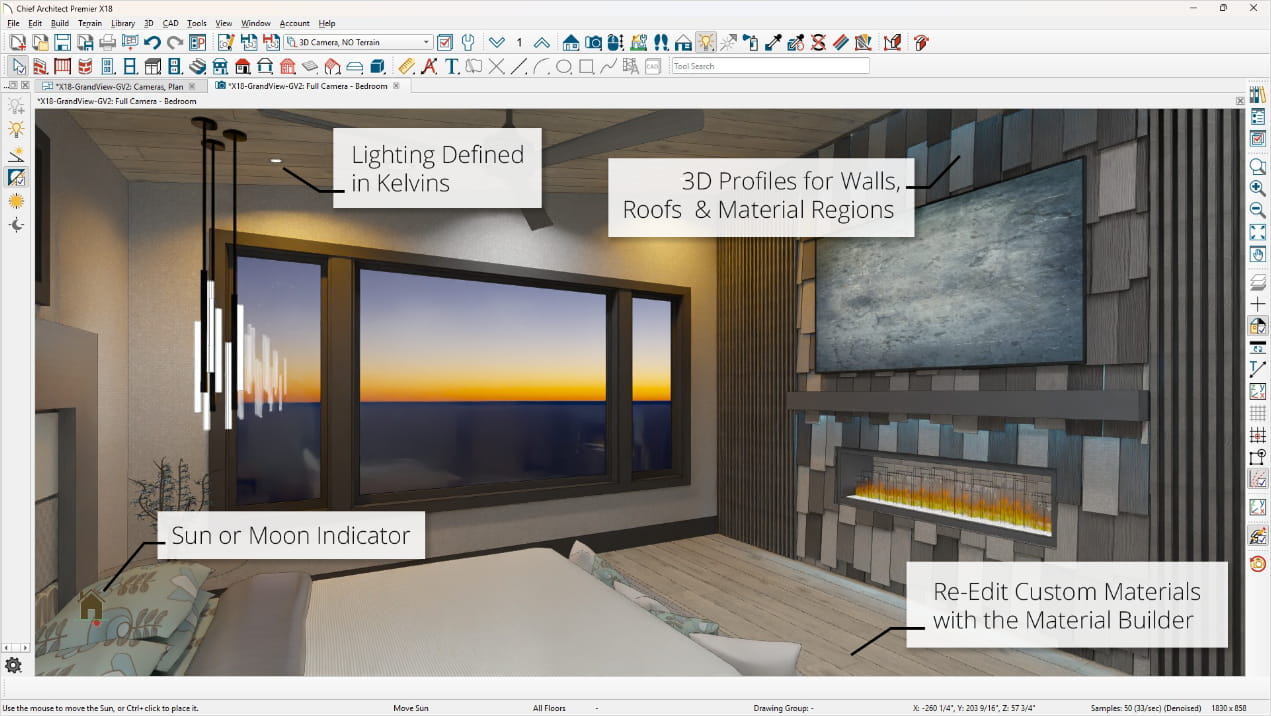Open the CAD menu
The width and height of the screenshot is (1271, 716).
click(x=170, y=23)
